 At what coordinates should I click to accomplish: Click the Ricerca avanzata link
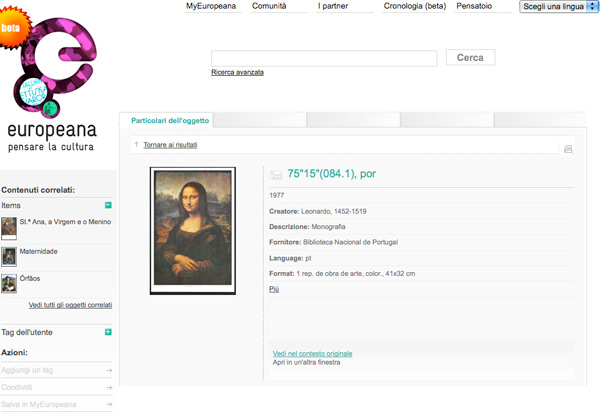(x=237, y=73)
